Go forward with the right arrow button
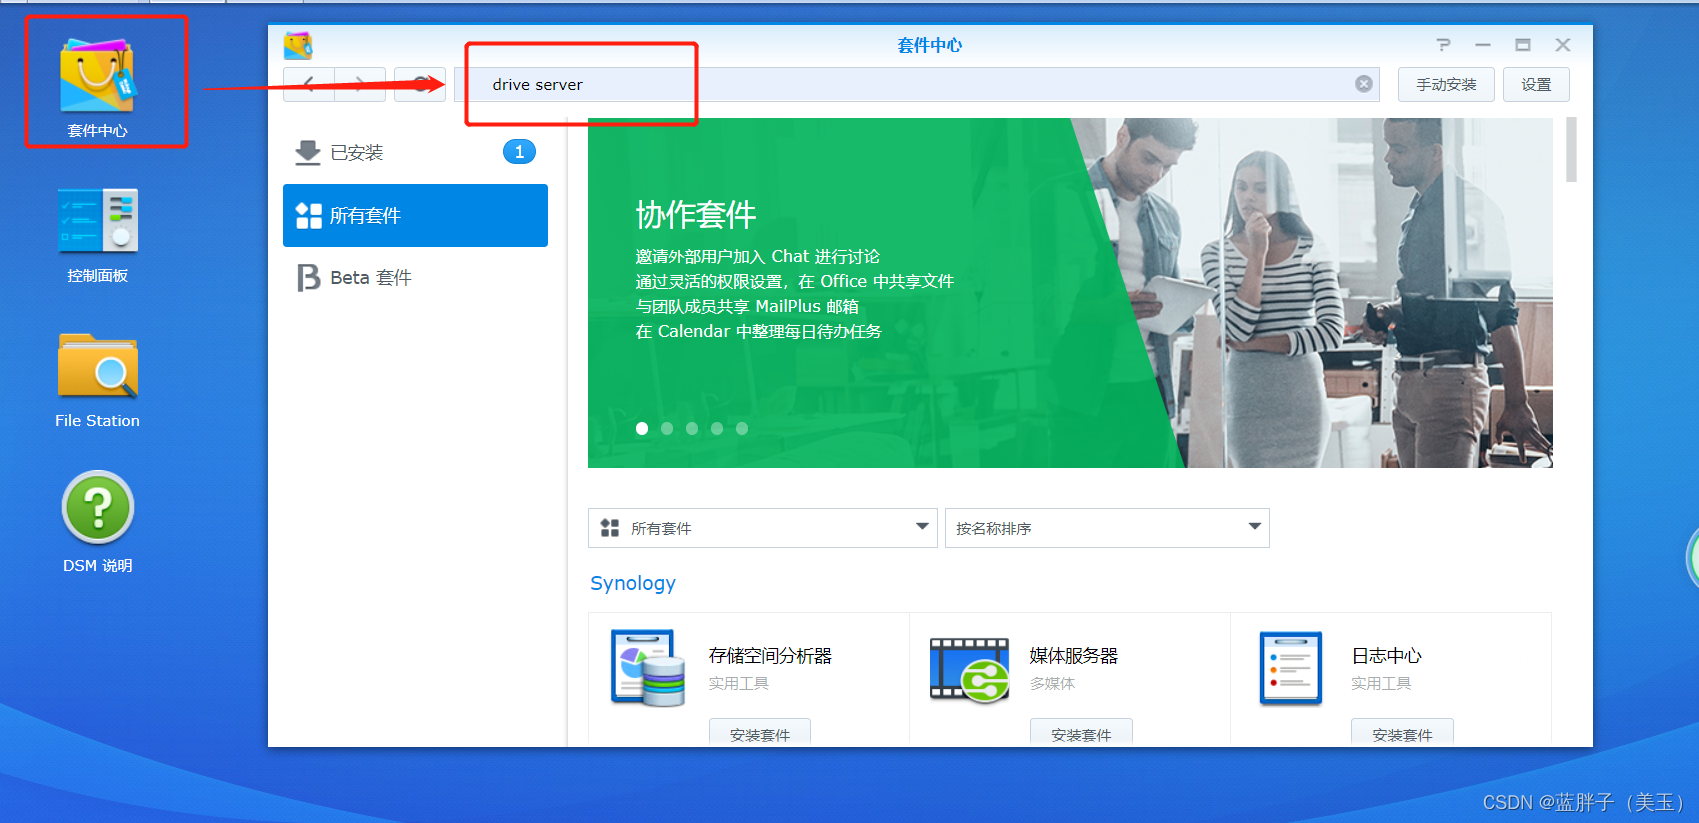This screenshot has width=1699, height=823. tap(360, 84)
